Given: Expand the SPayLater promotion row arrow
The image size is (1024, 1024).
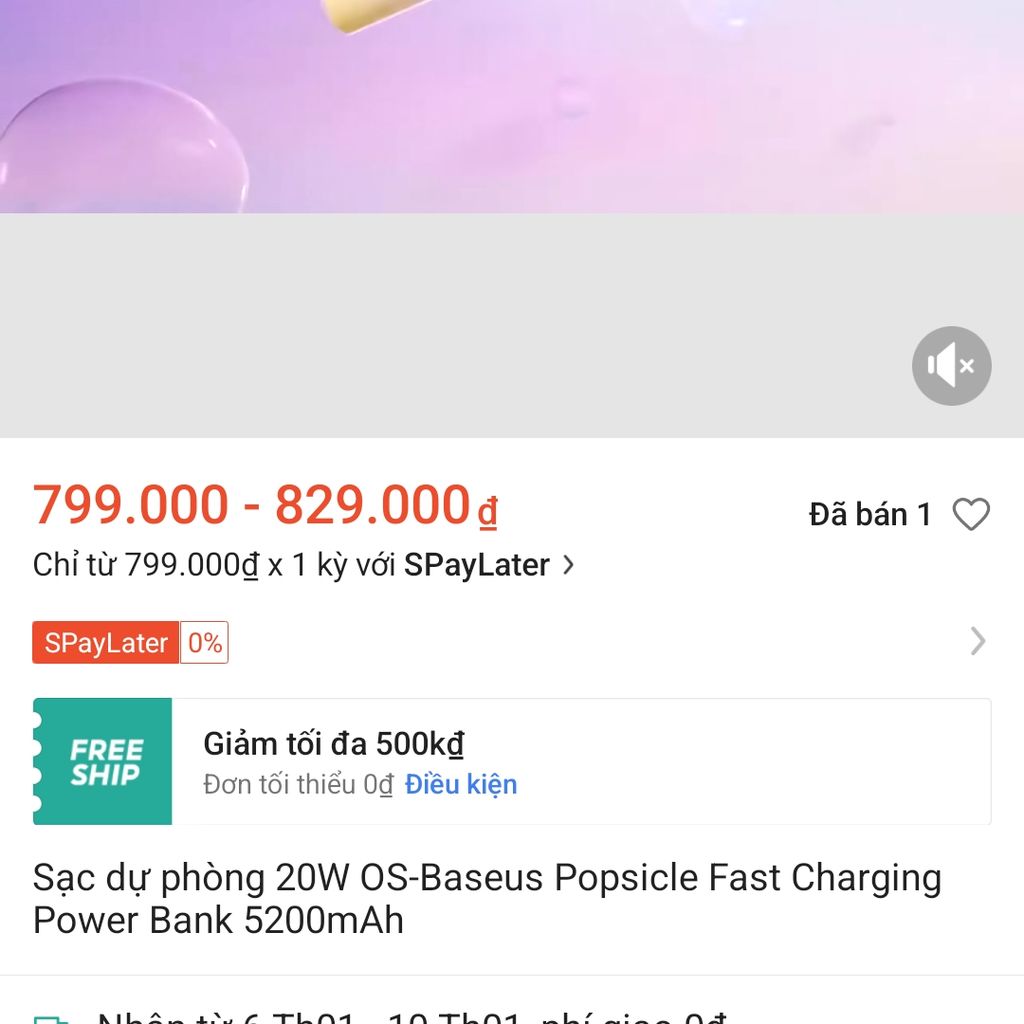Looking at the screenshot, I should (978, 641).
